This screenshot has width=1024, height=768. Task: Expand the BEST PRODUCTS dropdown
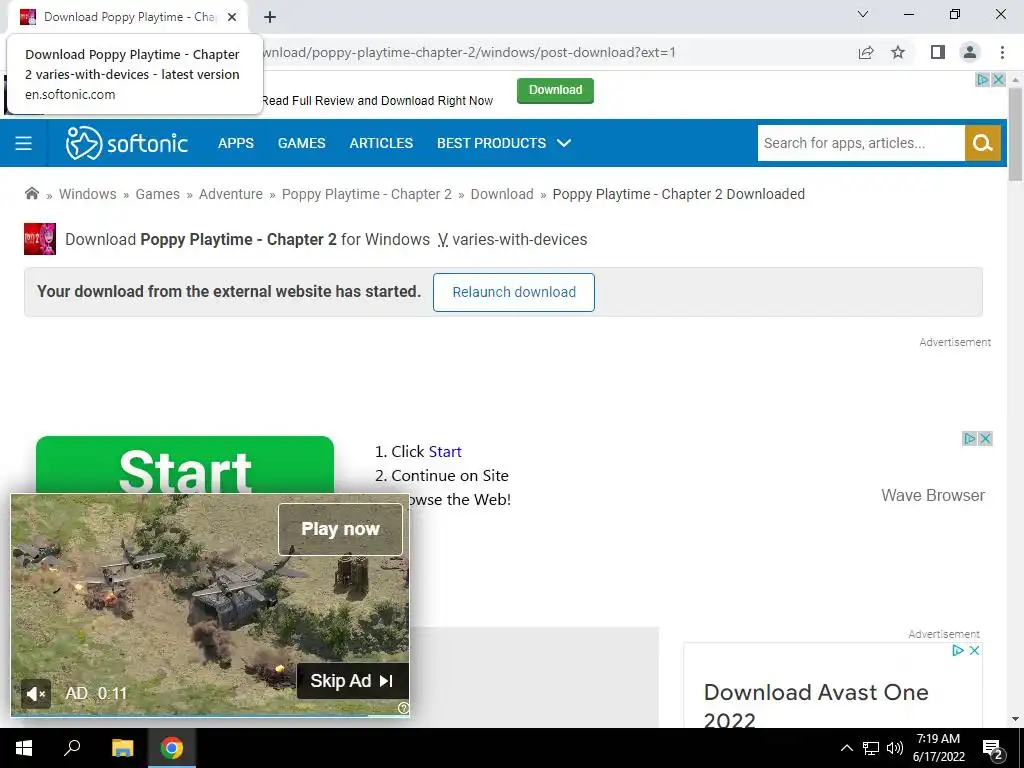[x=504, y=143]
